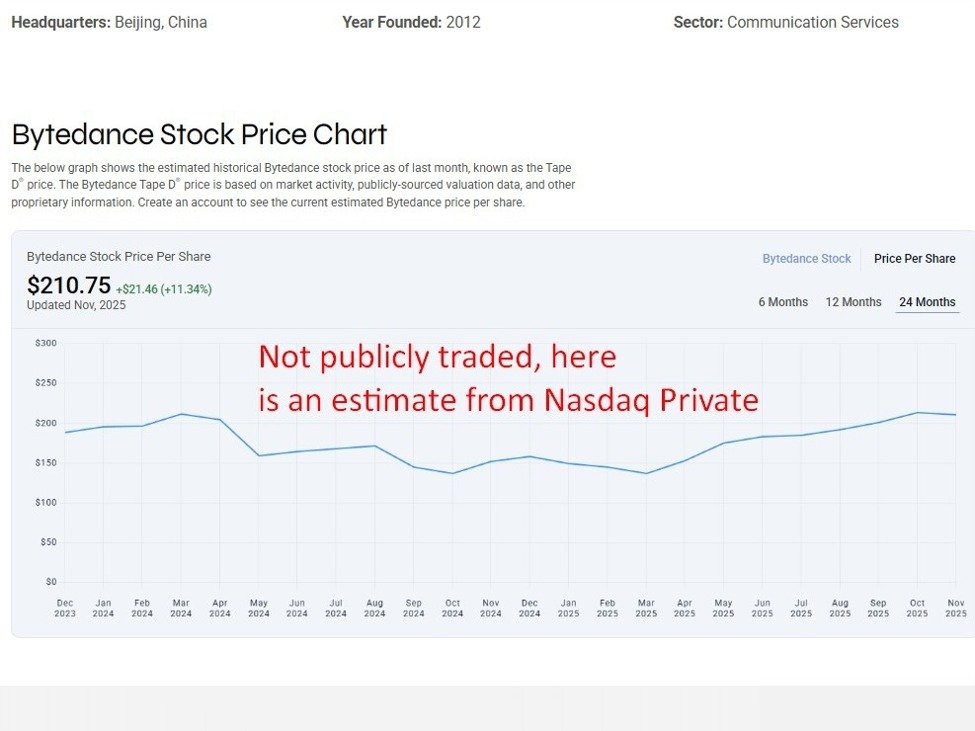Click the Dec 2023 x-axis label
Viewport: 975px width, 731px height.
pos(64,608)
